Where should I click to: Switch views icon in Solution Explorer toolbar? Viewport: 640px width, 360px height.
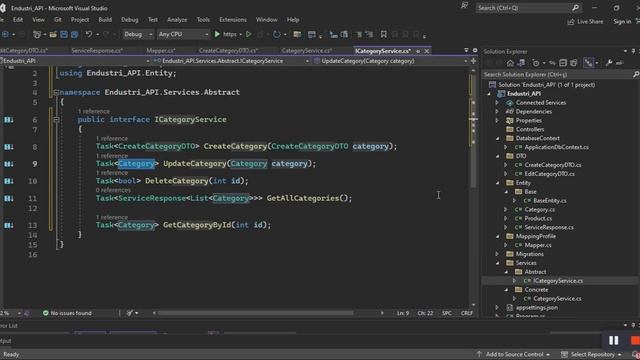[x=521, y=63]
